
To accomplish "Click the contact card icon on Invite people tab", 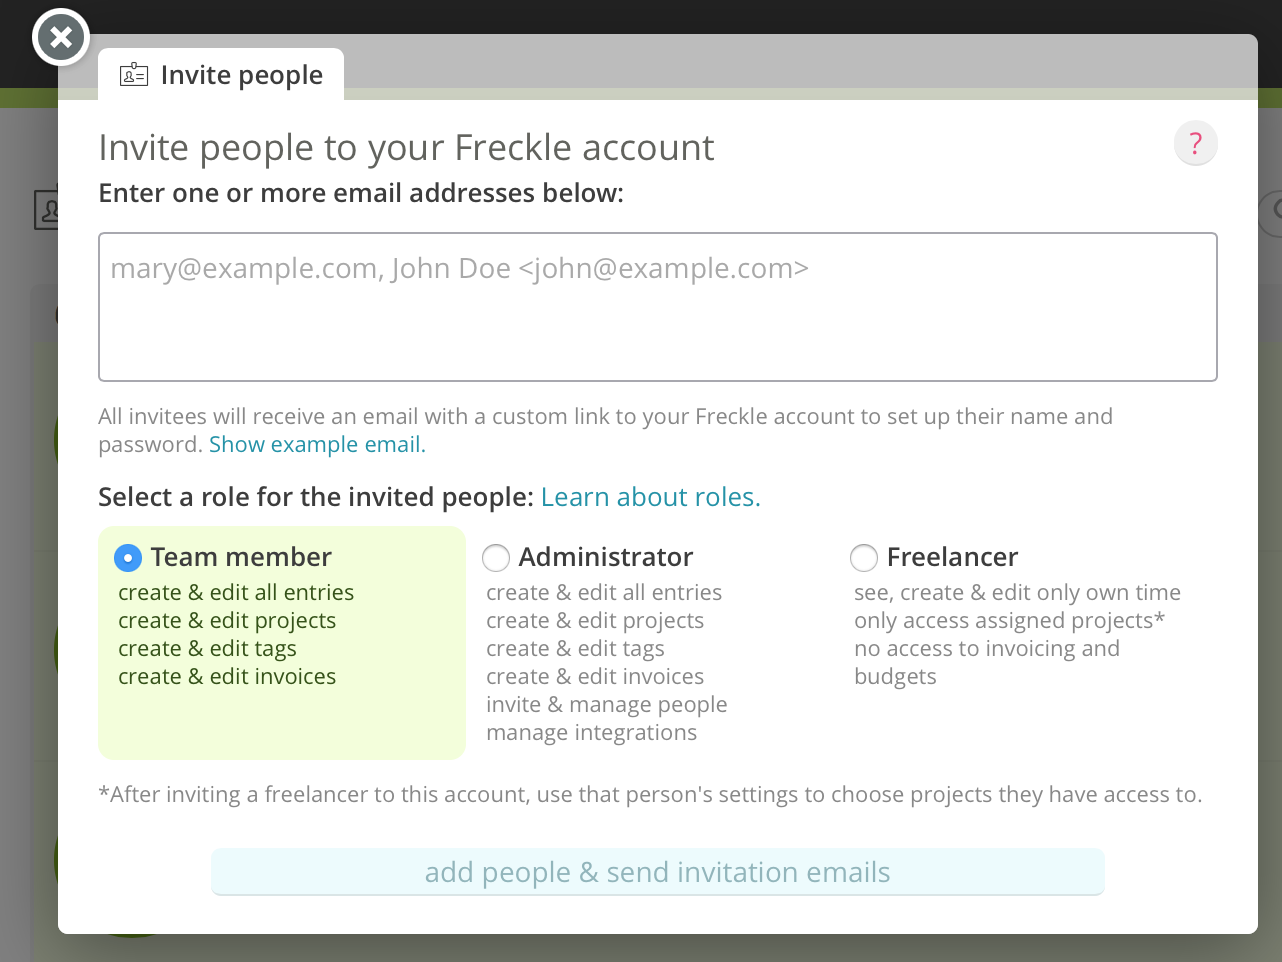I will (134, 74).
